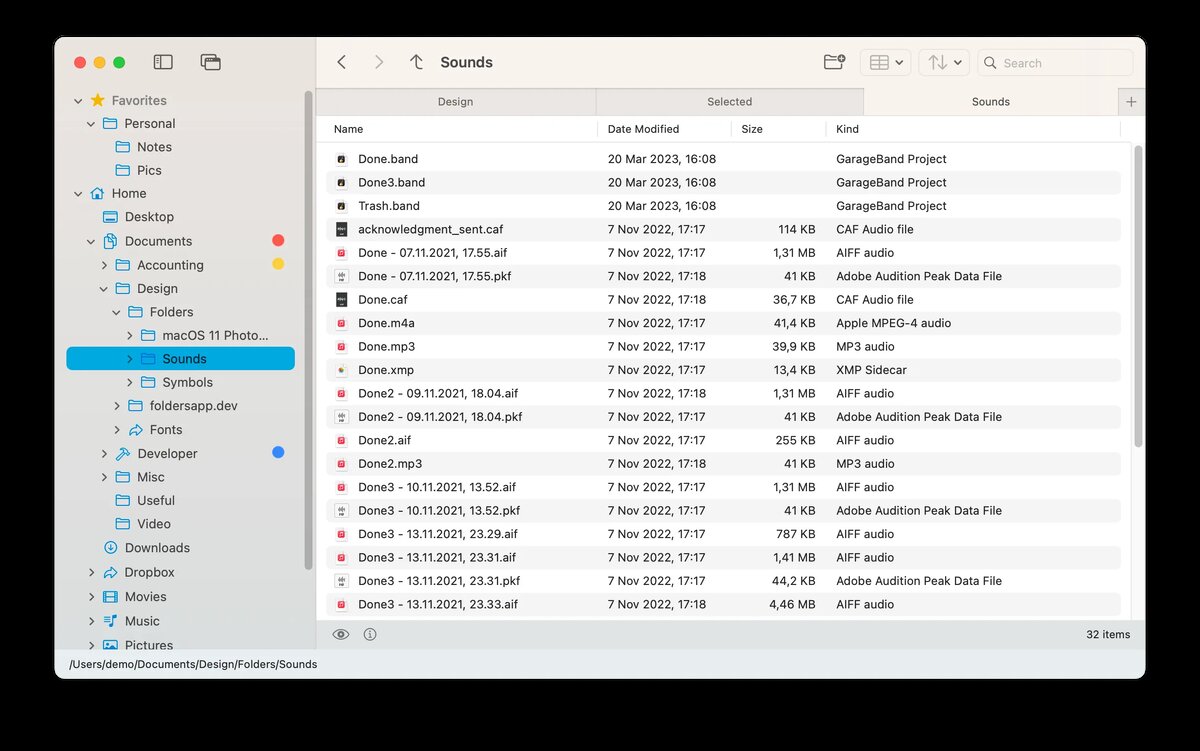1200x751 pixels.
Task: Click the info icon in the status bar
Action: [x=369, y=634]
